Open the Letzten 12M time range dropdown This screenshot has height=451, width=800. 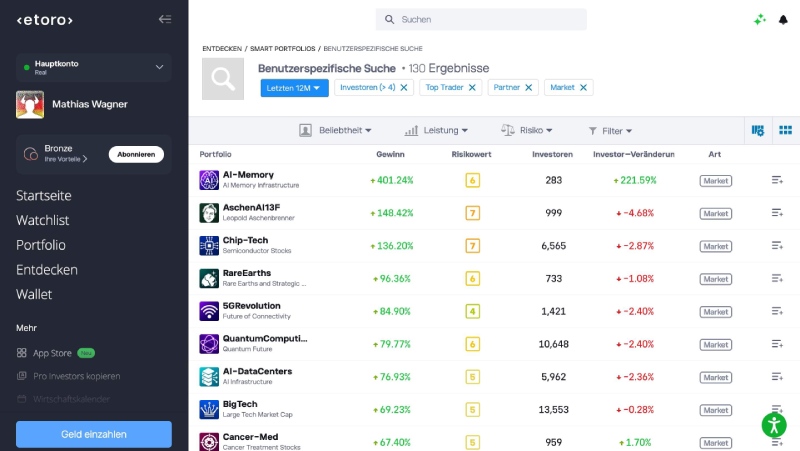[x=294, y=88]
